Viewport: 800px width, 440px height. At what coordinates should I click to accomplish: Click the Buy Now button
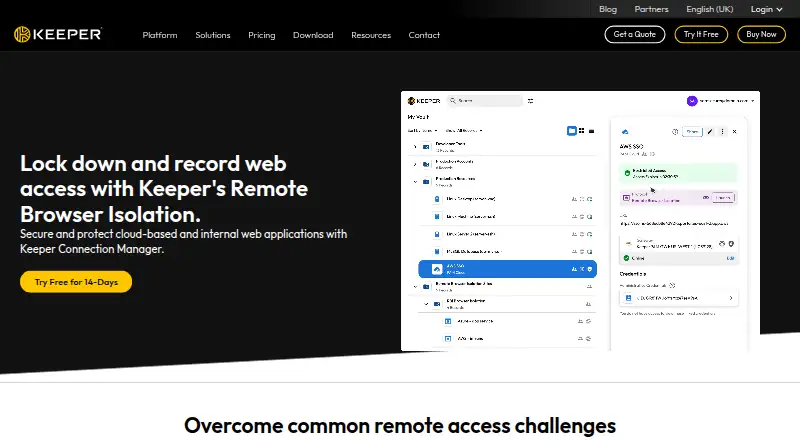click(x=761, y=34)
